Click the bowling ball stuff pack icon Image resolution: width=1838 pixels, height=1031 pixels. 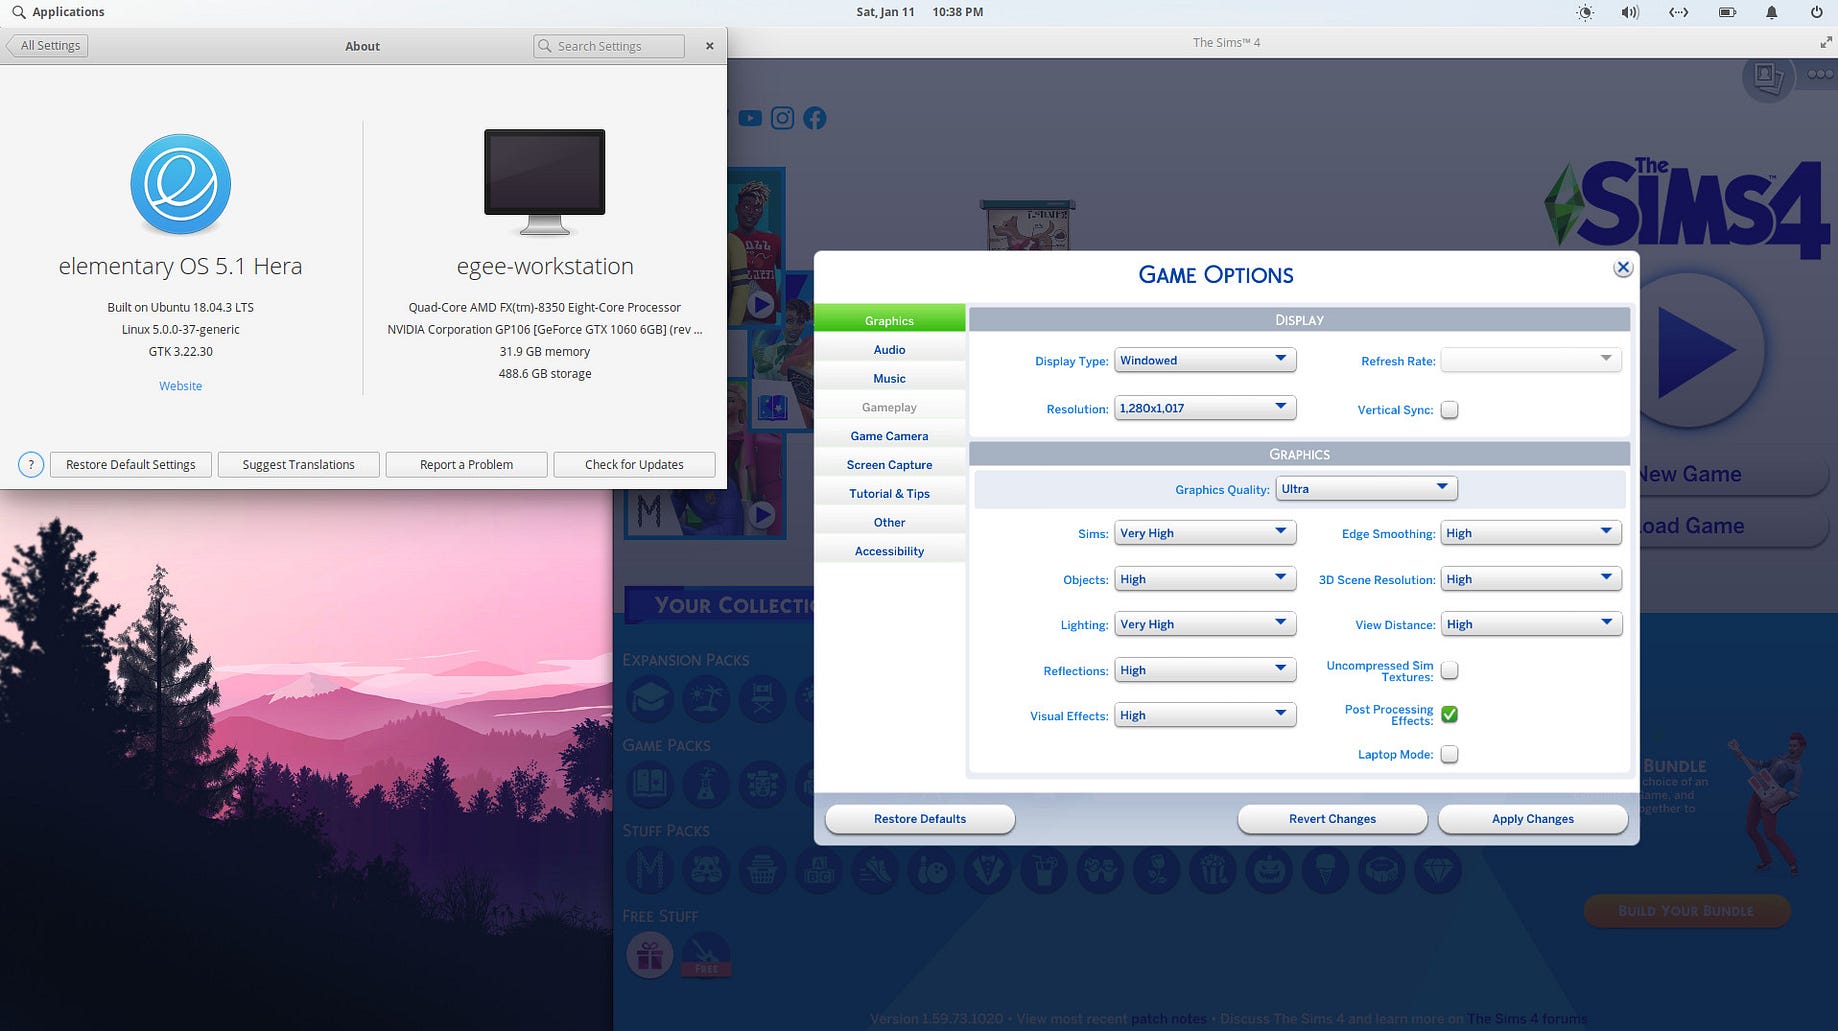[931, 871]
